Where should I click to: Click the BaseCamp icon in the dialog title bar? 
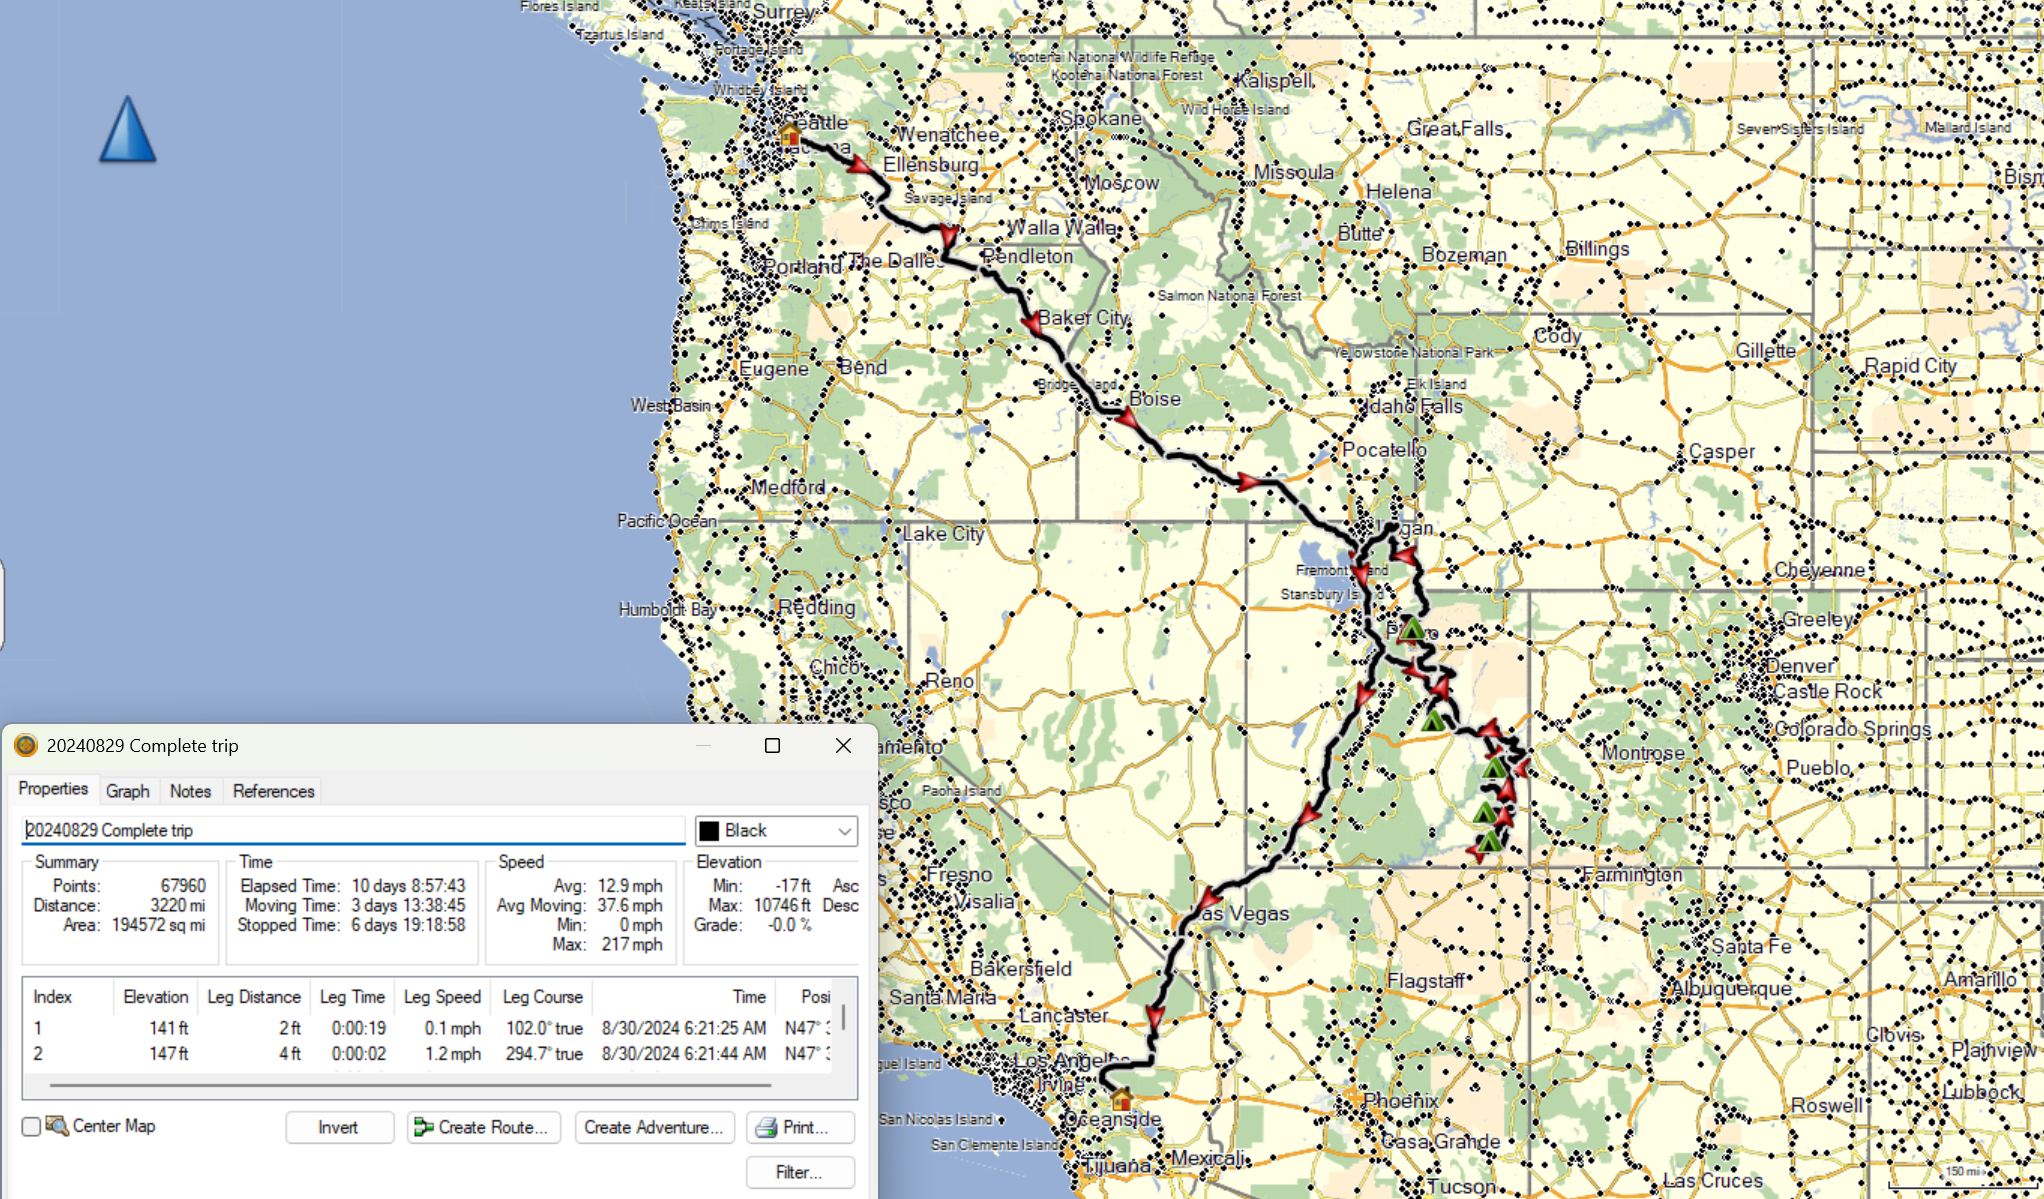[26, 746]
